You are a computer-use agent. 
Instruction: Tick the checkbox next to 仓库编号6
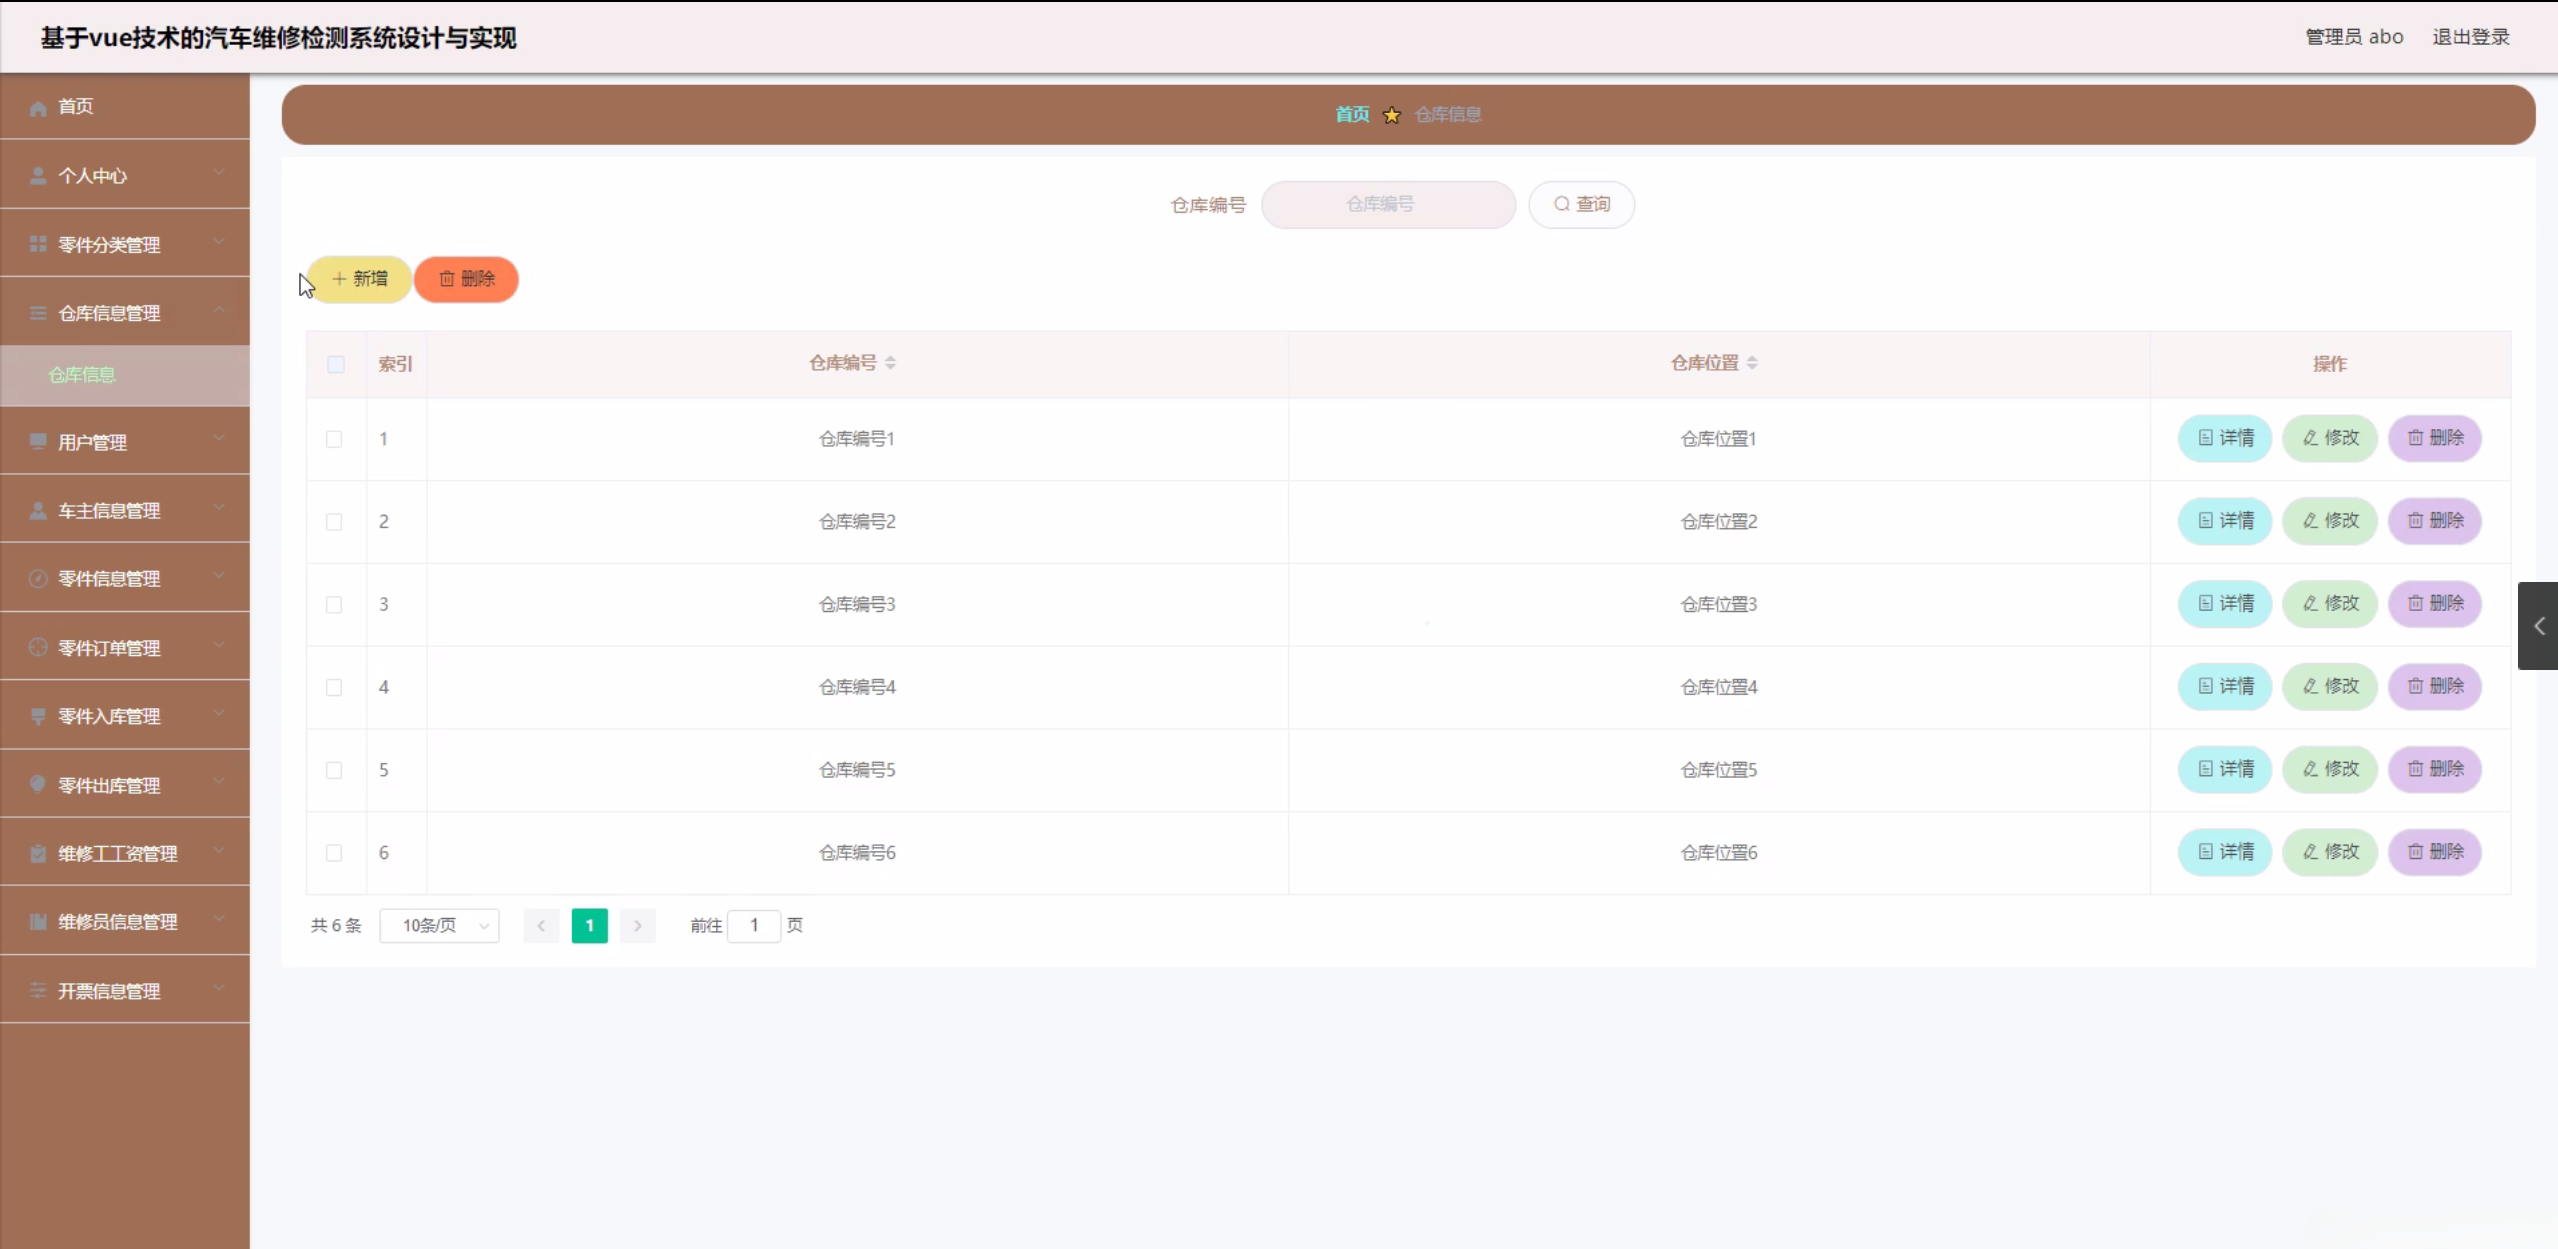point(335,853)
